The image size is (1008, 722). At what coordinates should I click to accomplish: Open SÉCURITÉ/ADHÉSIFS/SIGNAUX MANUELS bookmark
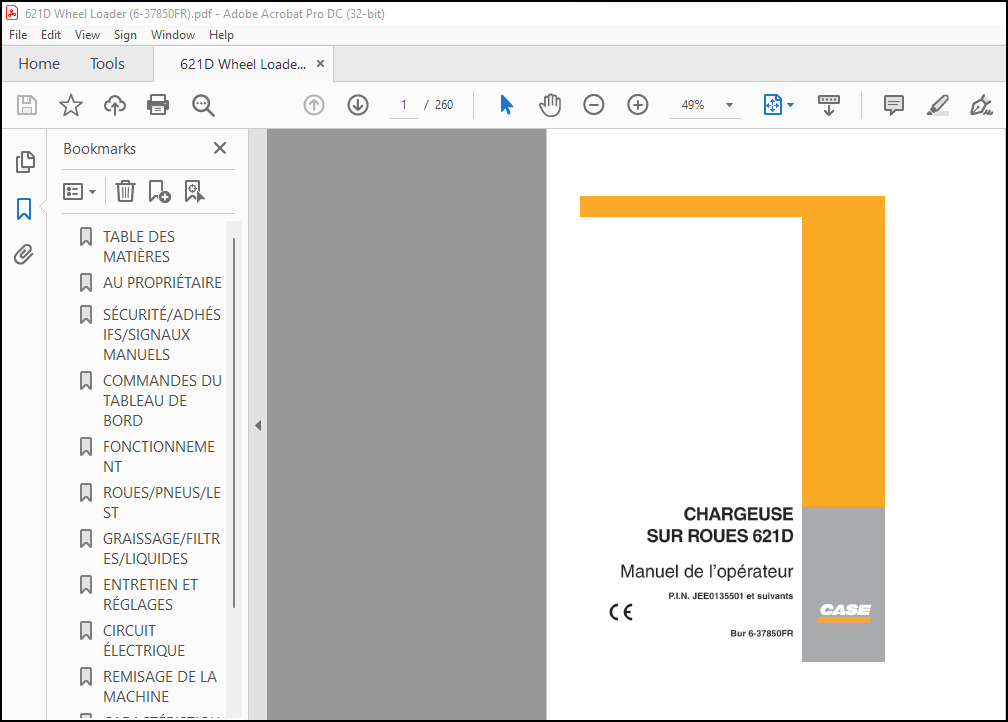[x=161, y=334]
